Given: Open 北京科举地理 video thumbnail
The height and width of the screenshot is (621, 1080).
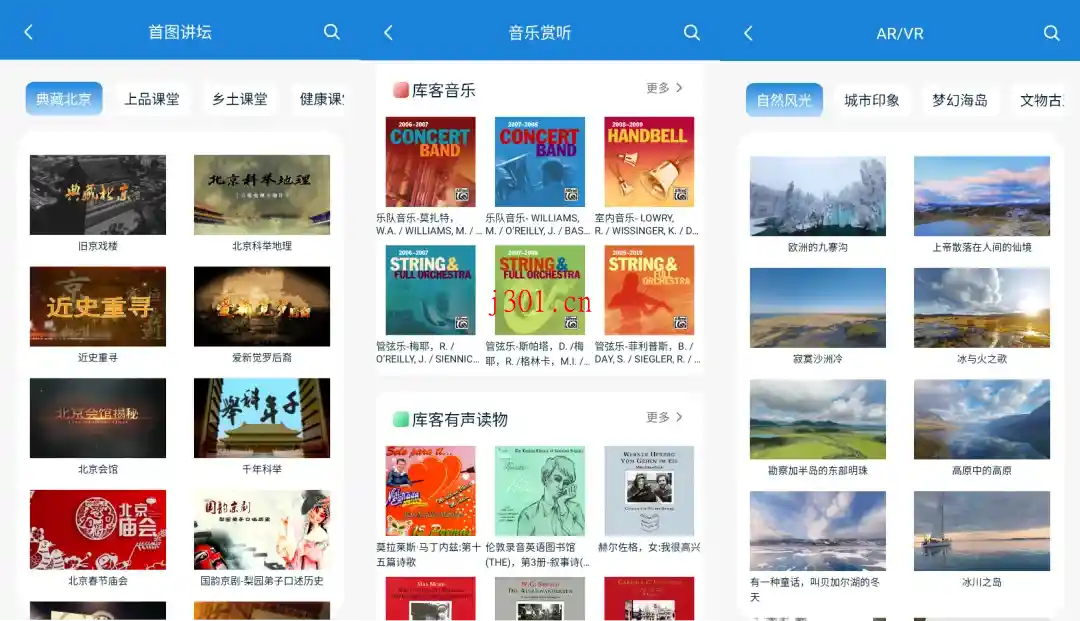Looking at the screenshot, I should tap(262, 195).
